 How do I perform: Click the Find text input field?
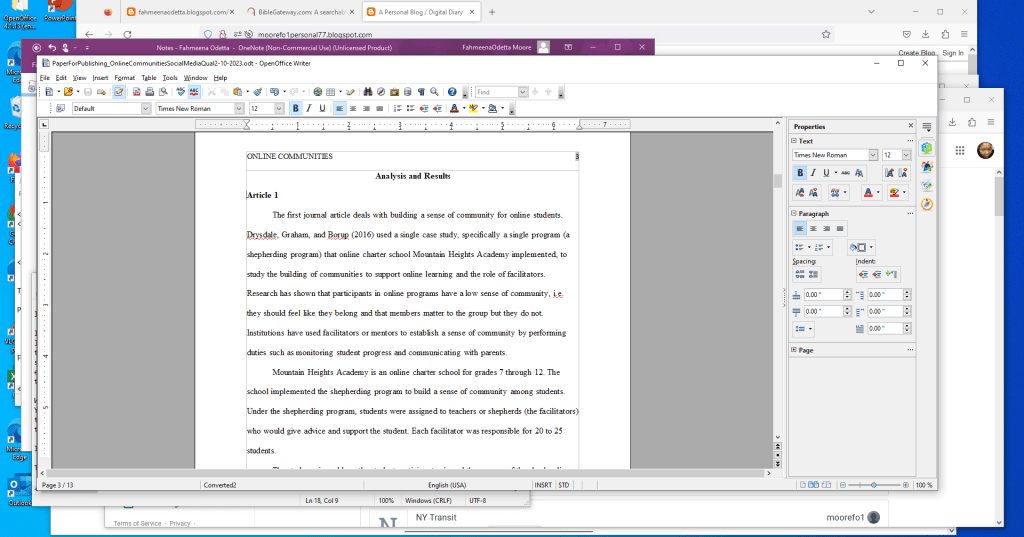(x=496, y=92)
